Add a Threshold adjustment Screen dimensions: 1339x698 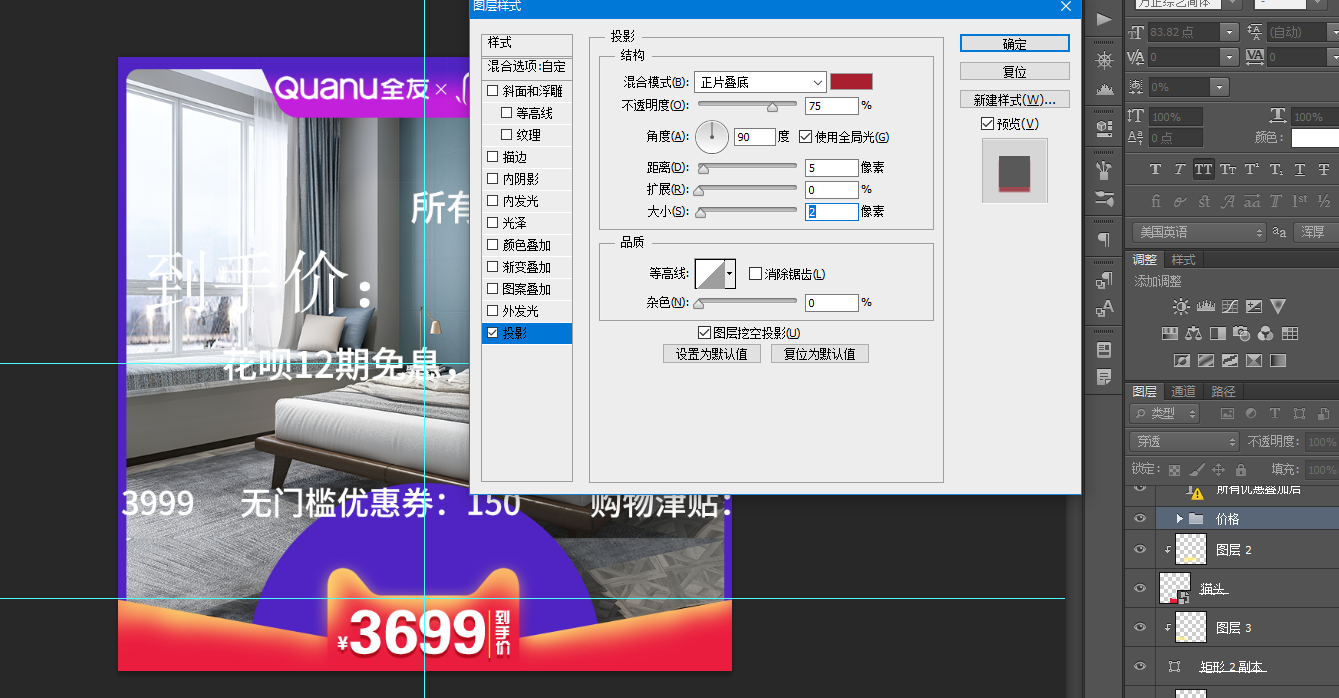pyautogui.click(x=1230, y=360)
